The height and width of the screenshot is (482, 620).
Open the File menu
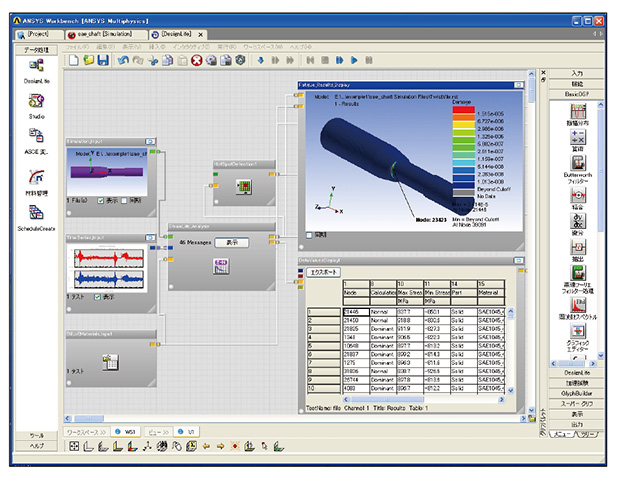(77, 47)
